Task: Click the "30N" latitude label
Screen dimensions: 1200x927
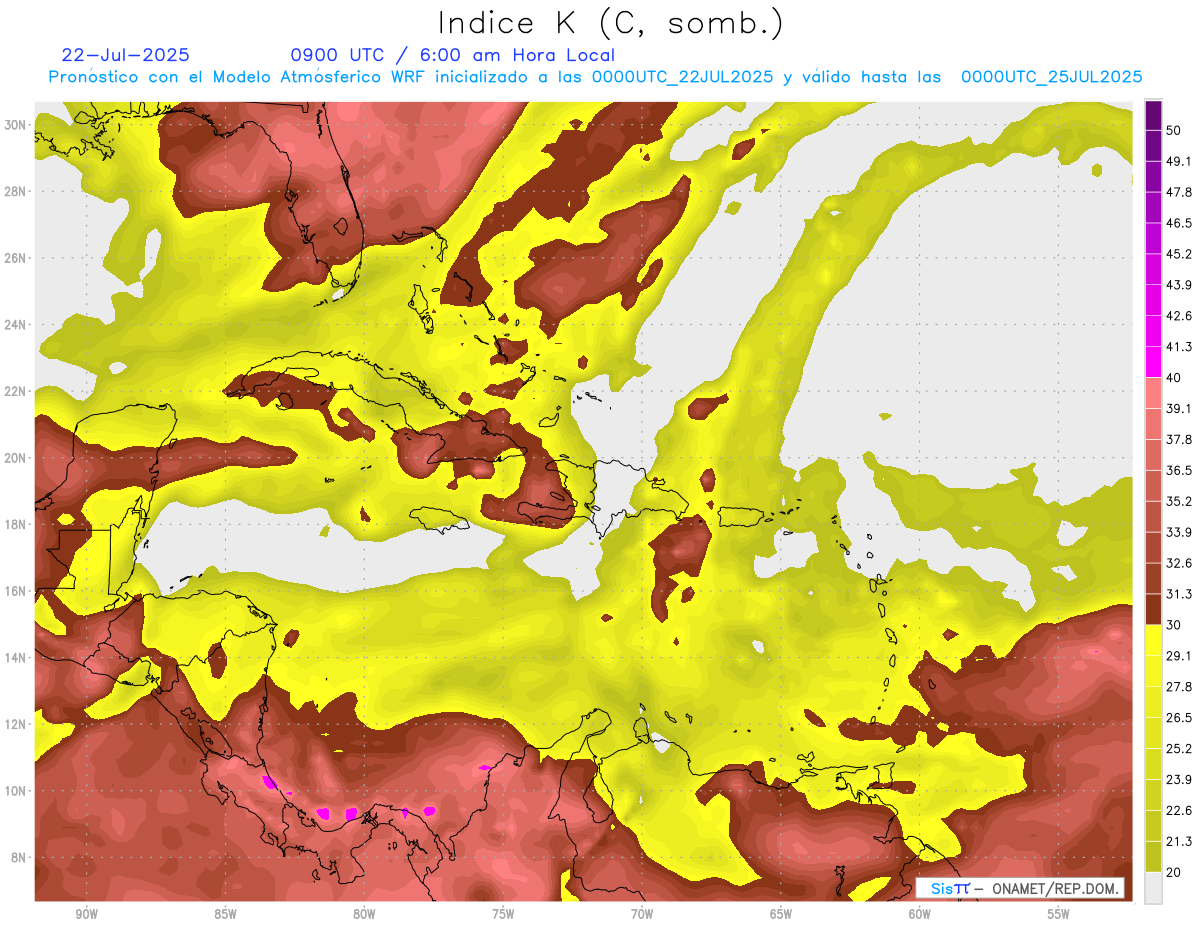Action: point(16,124)
